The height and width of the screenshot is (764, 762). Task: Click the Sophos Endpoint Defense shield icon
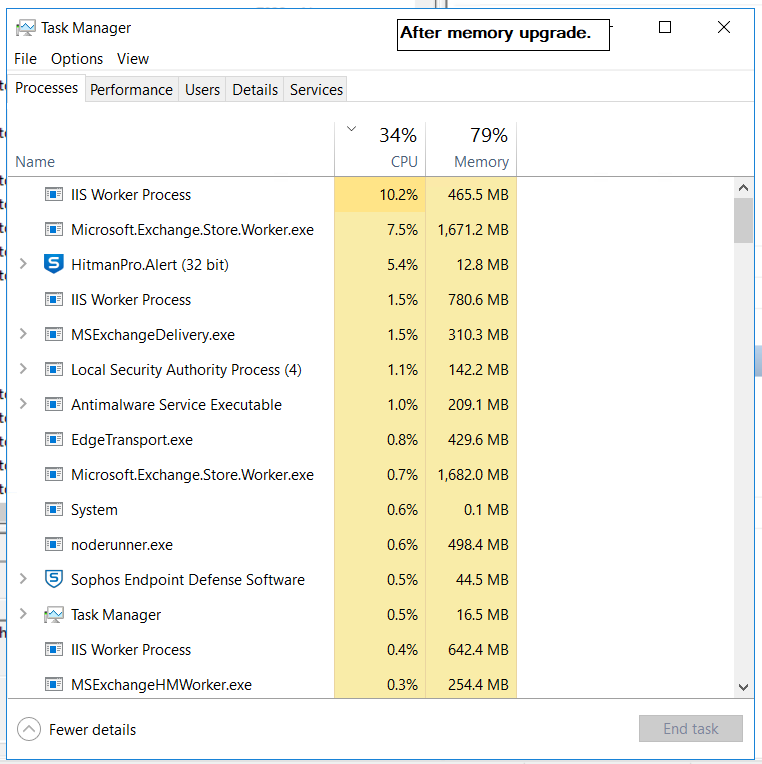[x=54, y=579]
